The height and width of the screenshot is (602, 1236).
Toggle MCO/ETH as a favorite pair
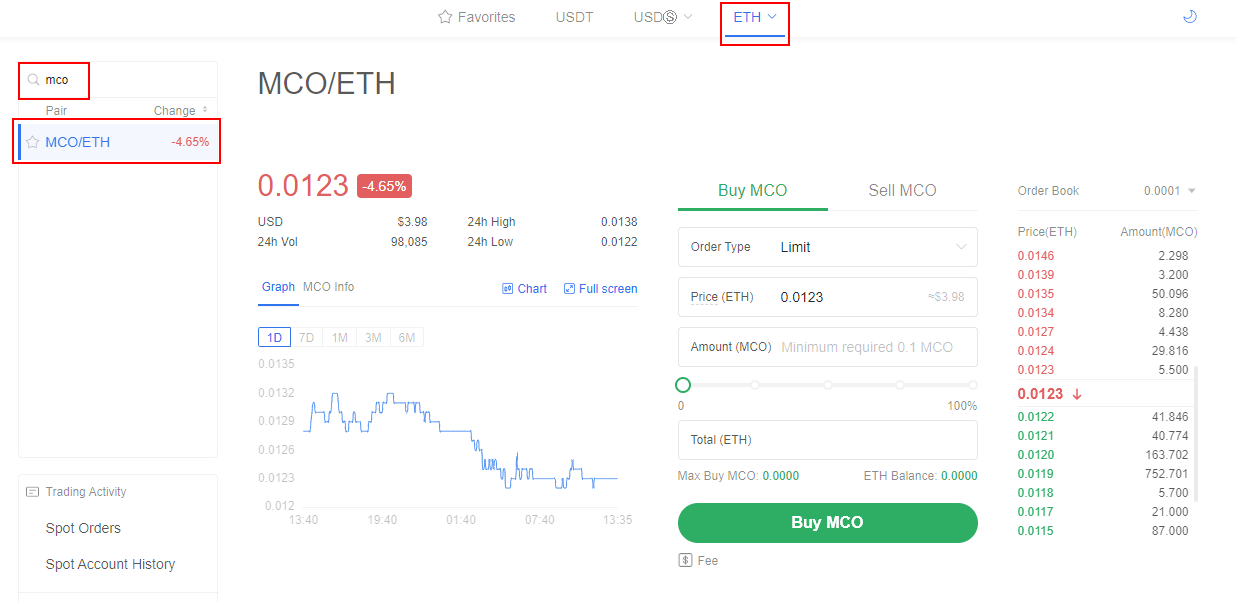tap(30, 141)
